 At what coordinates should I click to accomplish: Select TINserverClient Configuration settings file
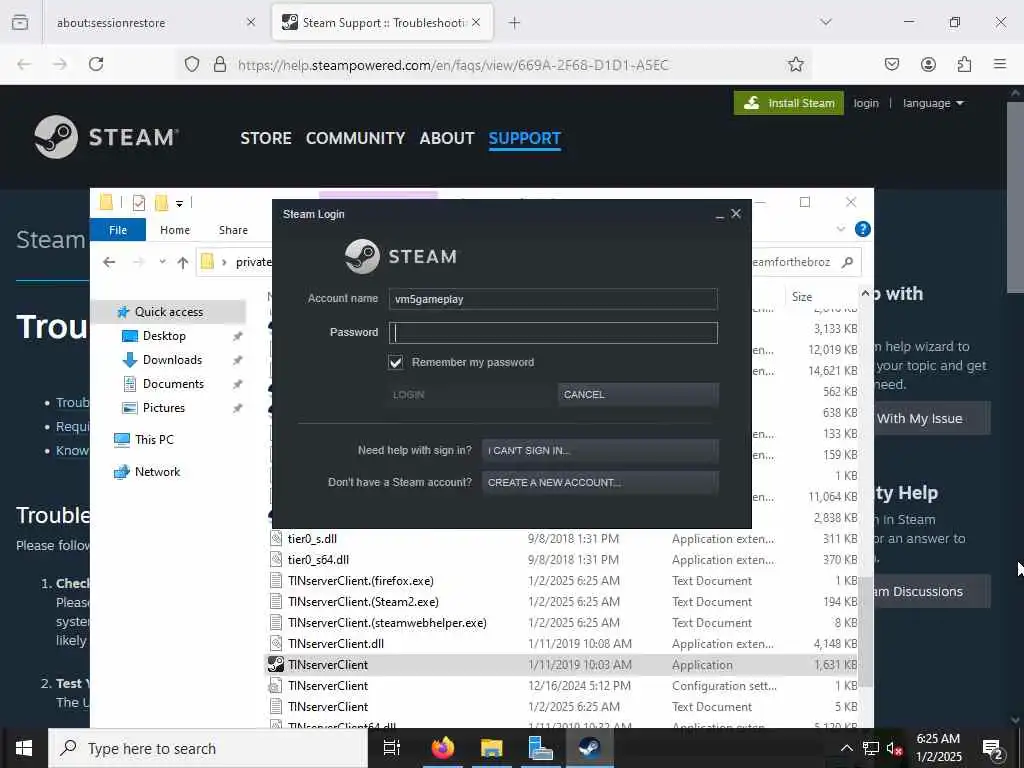click(328, 686)
